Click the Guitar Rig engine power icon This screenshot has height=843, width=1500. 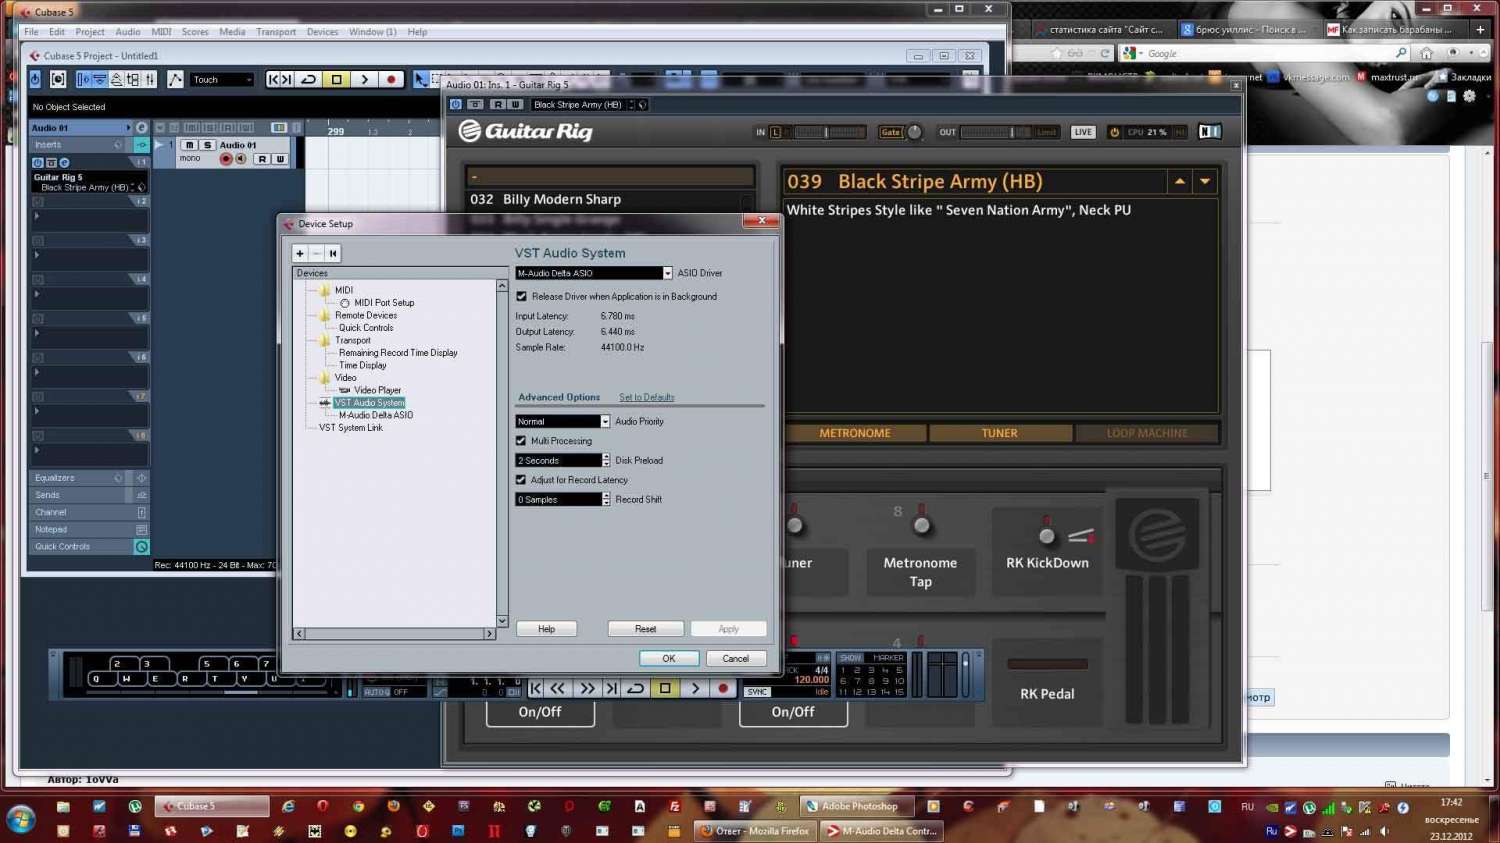(1114, 132)
